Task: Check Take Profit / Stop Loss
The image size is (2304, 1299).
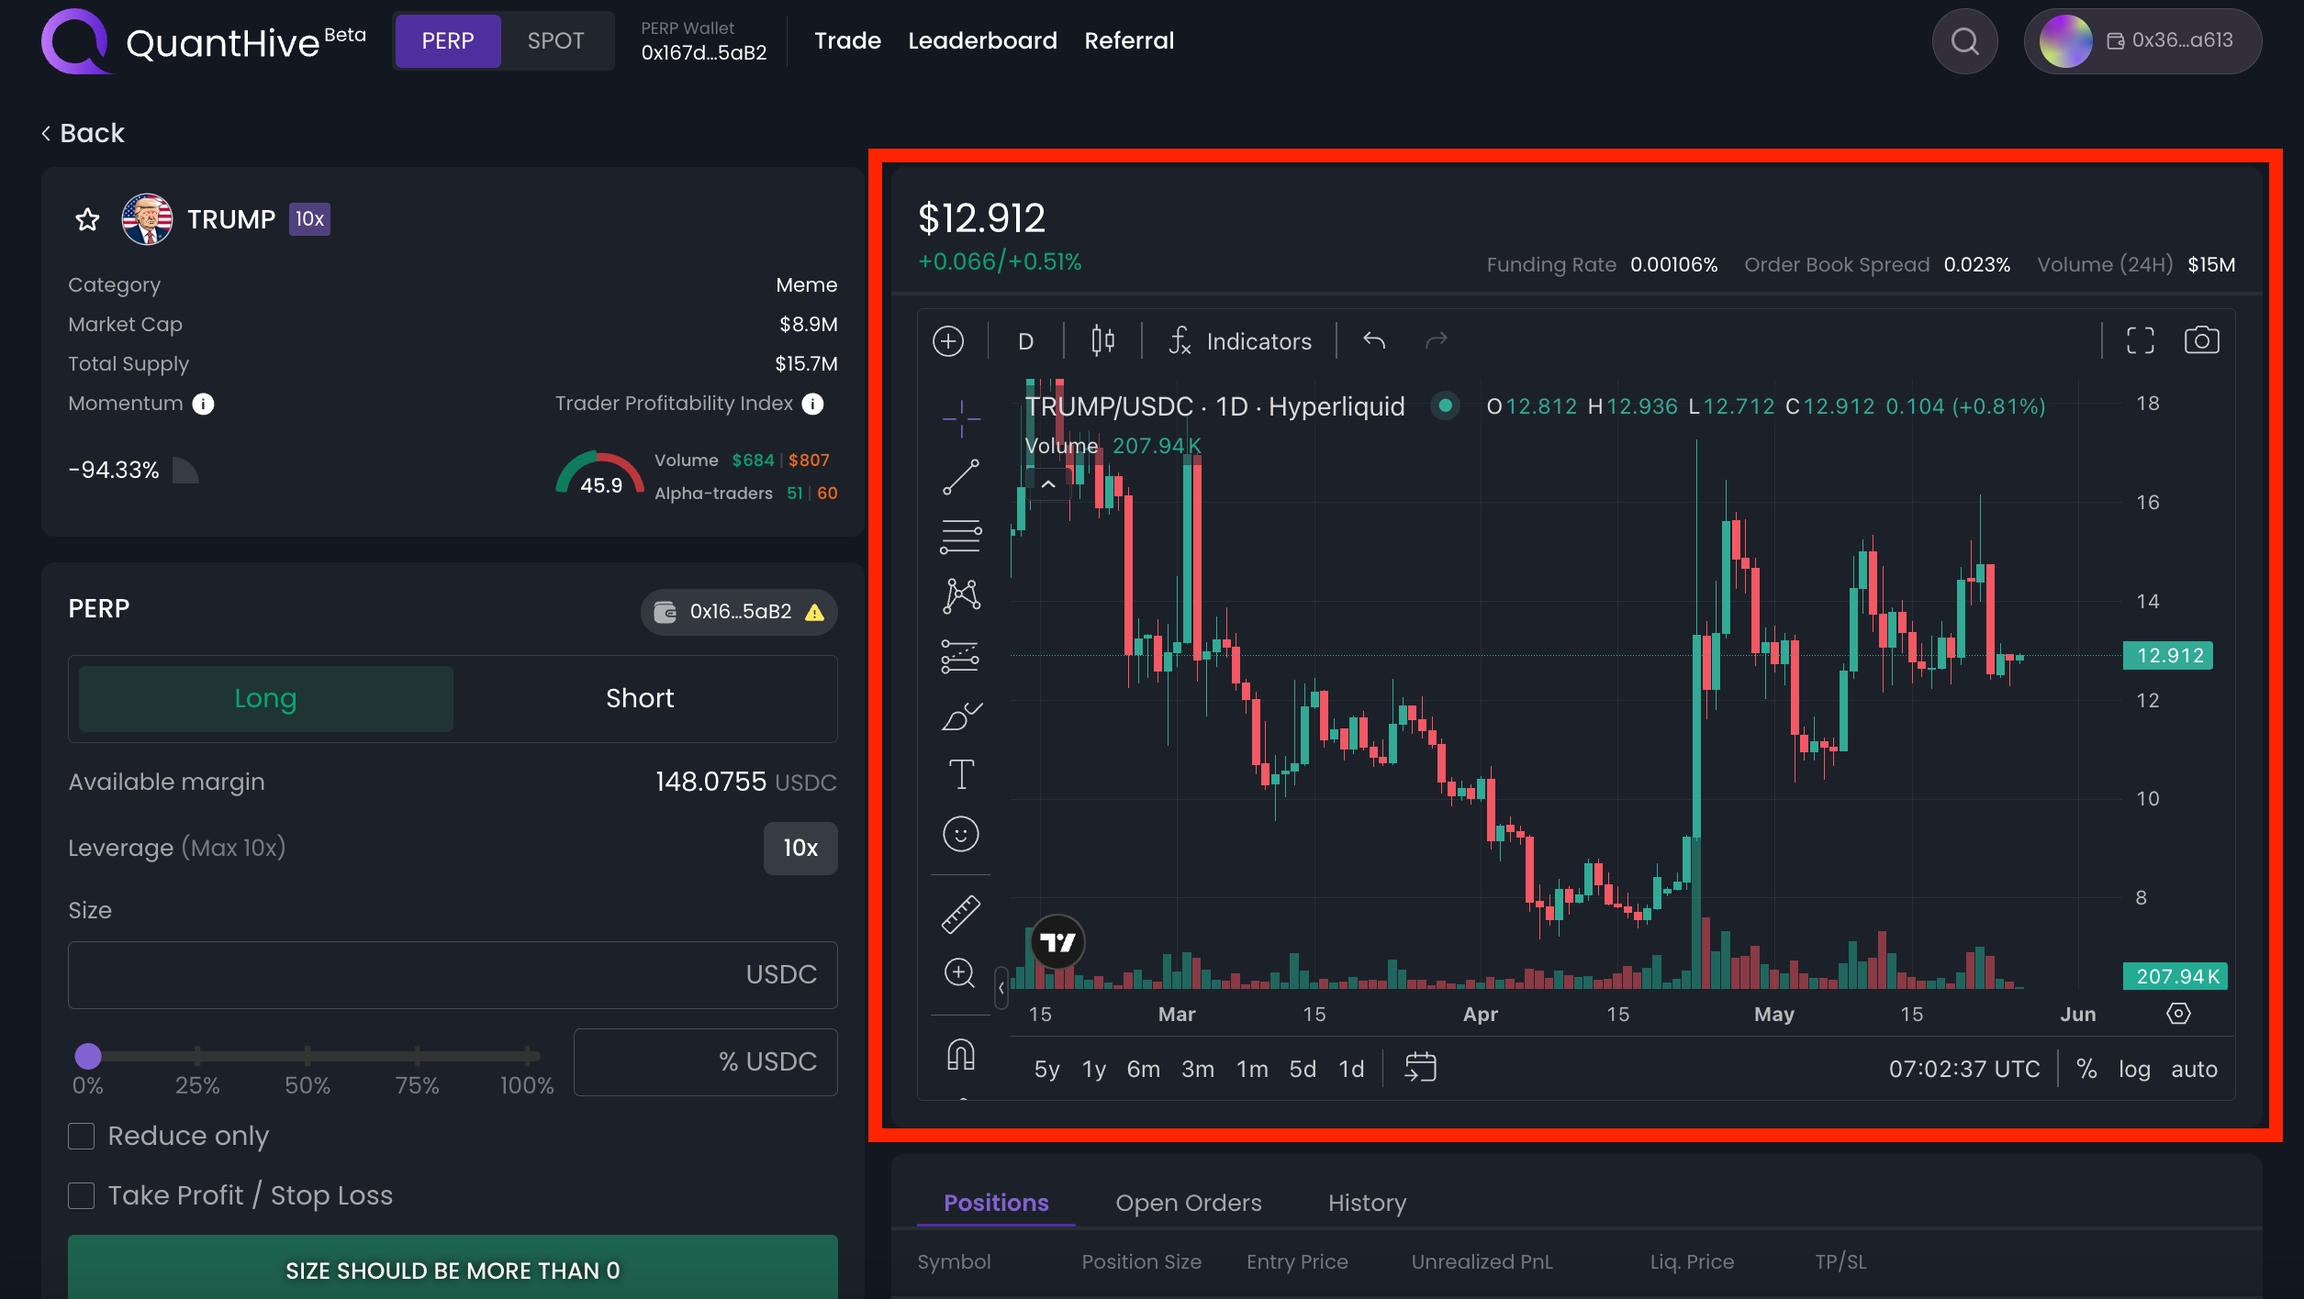Action: 82,1196
